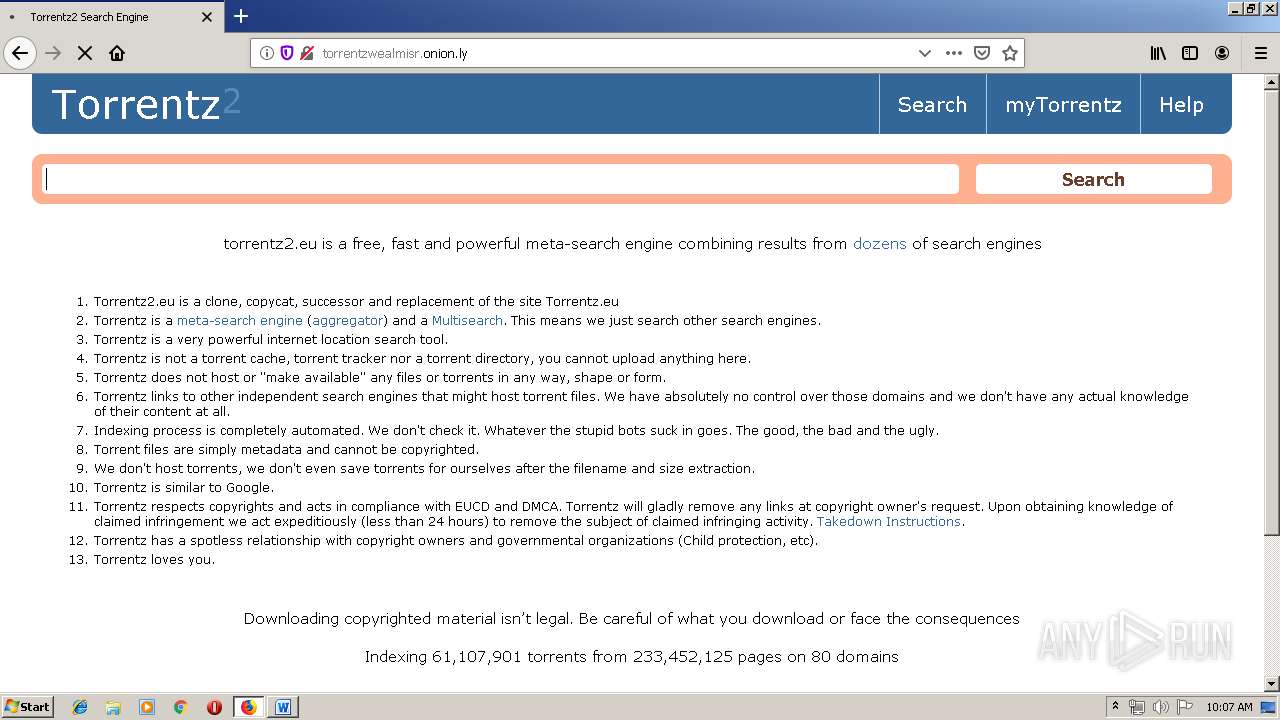Click the Torrentz2 logo
Image resolution: width=1280 pixels, height=720 pixels.
pyautogui.click(x=146, y=104)
